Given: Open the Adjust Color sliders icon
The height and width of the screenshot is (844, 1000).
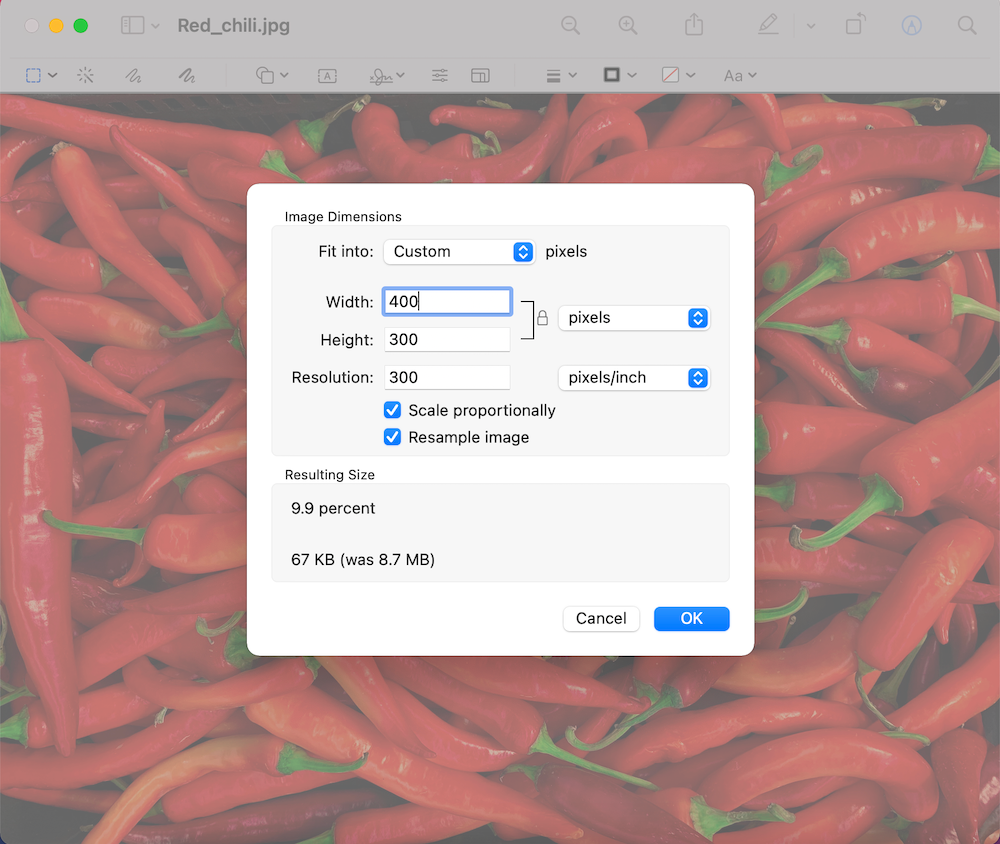Looking at the screenshot, I should tap(439, 75).
